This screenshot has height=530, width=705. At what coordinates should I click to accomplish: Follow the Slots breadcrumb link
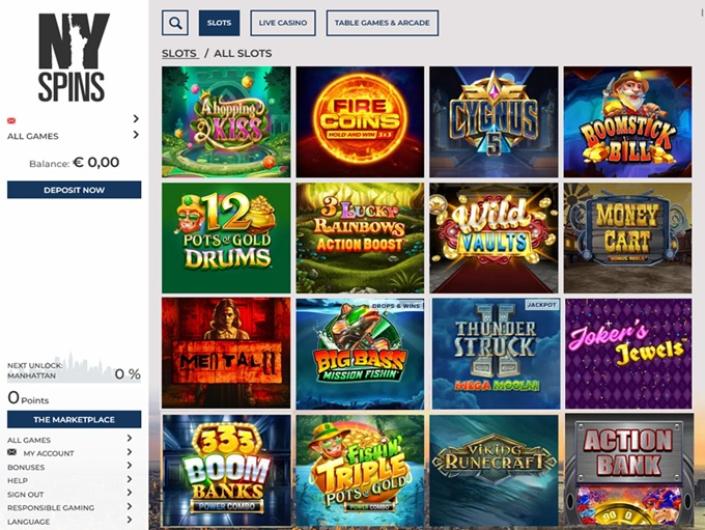[179, 53]
